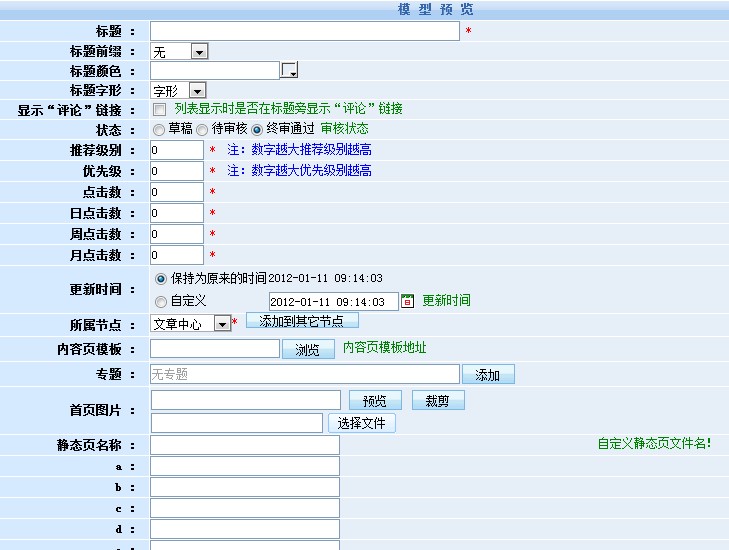Enable the show comment link checkbox
Viewport: 729px width, 550px height.
point(159,109)
